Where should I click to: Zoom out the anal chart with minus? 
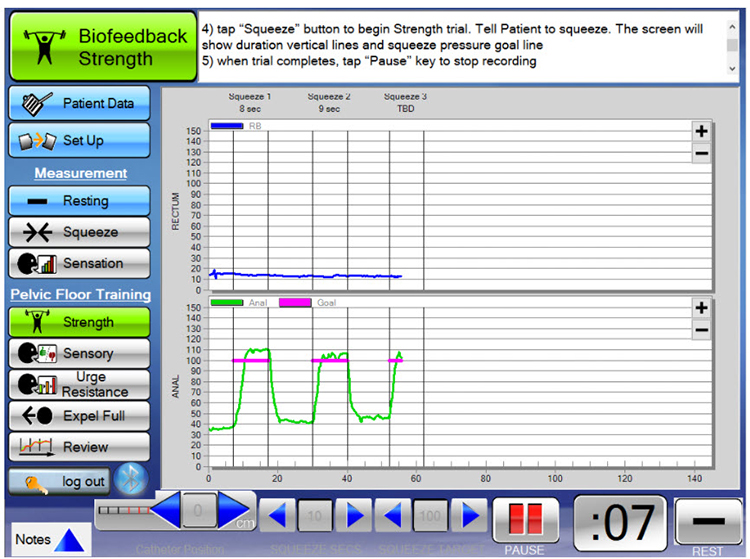click(701, 330)
